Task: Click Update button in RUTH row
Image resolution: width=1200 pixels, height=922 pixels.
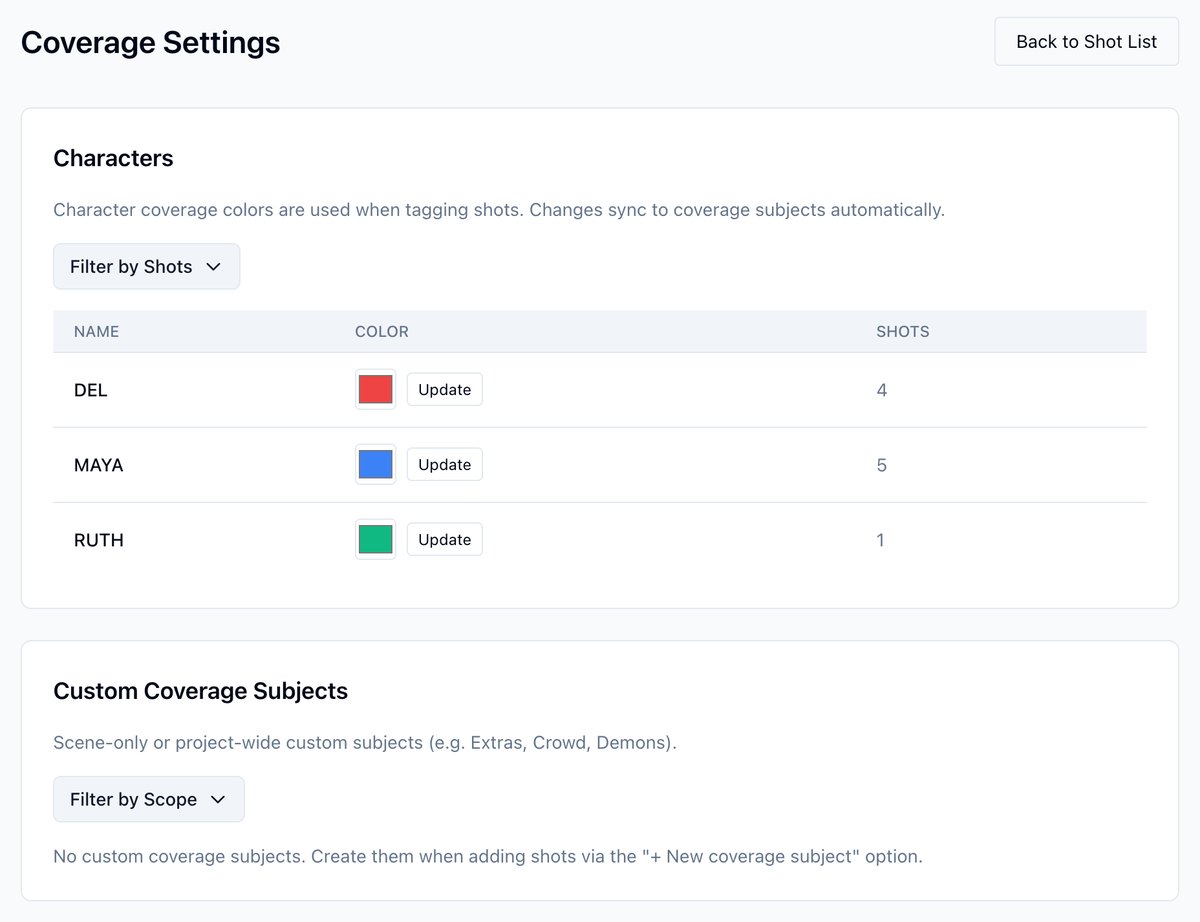Action: pos(444,539)
